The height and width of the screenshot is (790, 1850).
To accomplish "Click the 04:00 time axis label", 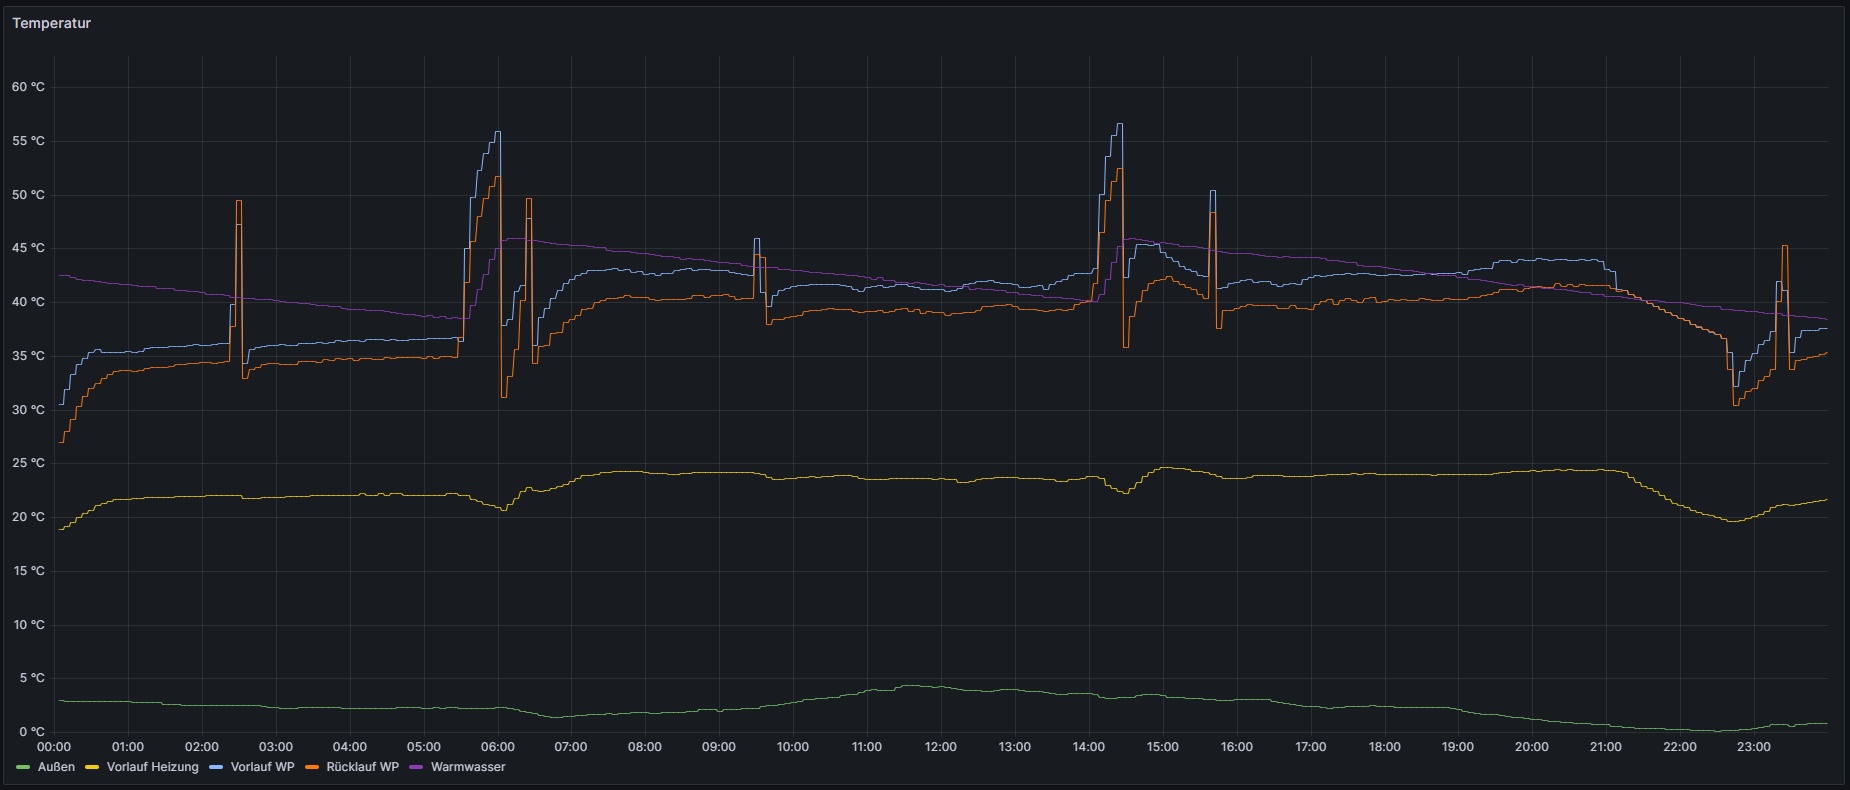I will [x=350, y=747].
